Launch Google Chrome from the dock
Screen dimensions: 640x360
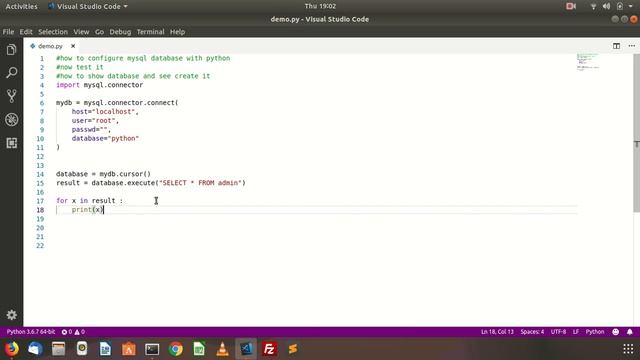pos(176,349)
